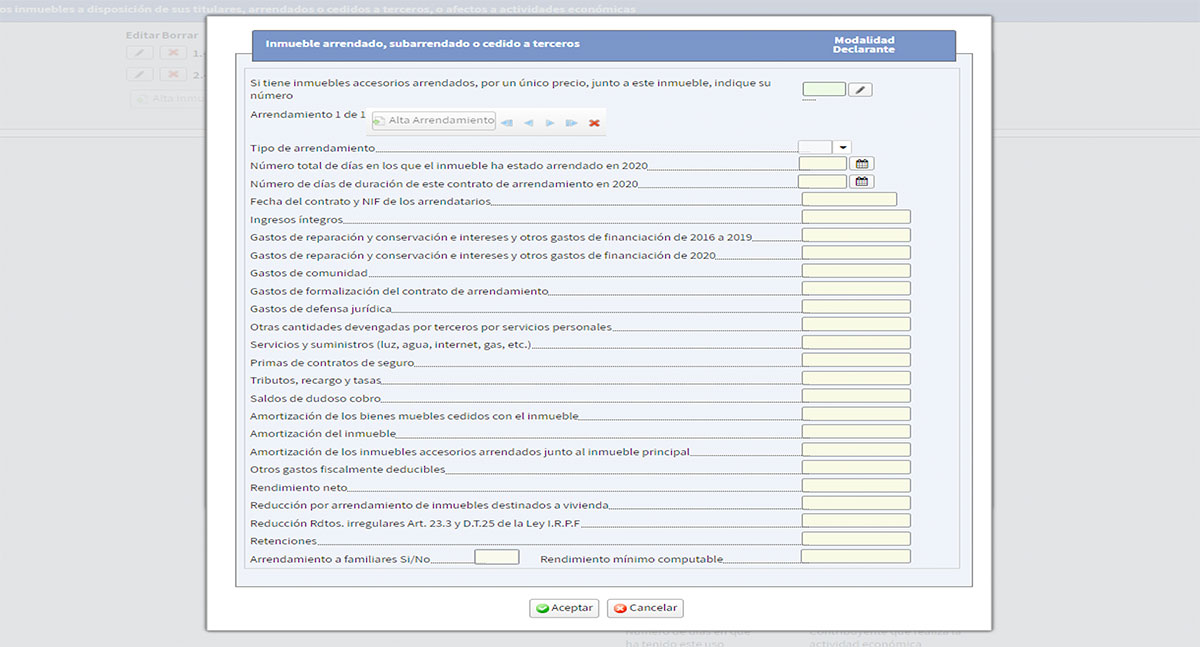Viewport: 1200px width, 647px height.
Task: Go to the previous arrendamiento record
Action: coord(528,122)
